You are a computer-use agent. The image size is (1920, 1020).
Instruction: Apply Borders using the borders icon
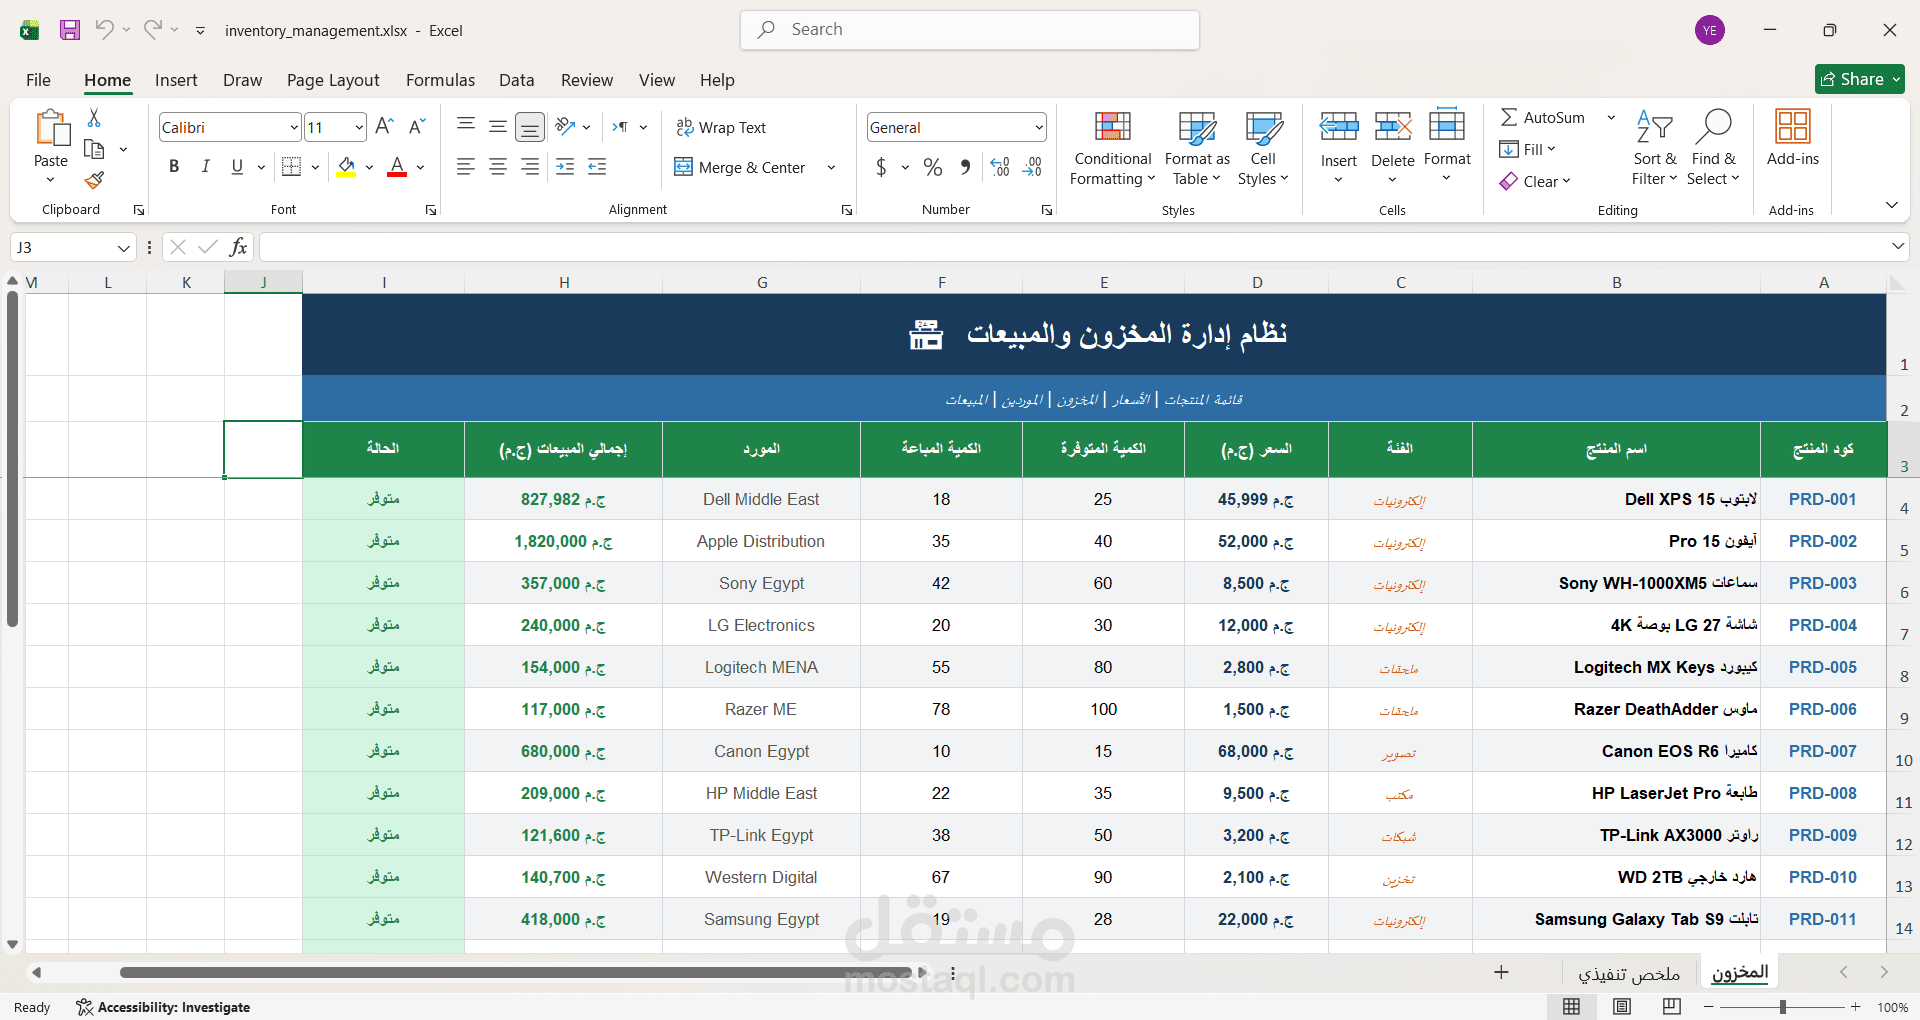[x=291, y=167]
